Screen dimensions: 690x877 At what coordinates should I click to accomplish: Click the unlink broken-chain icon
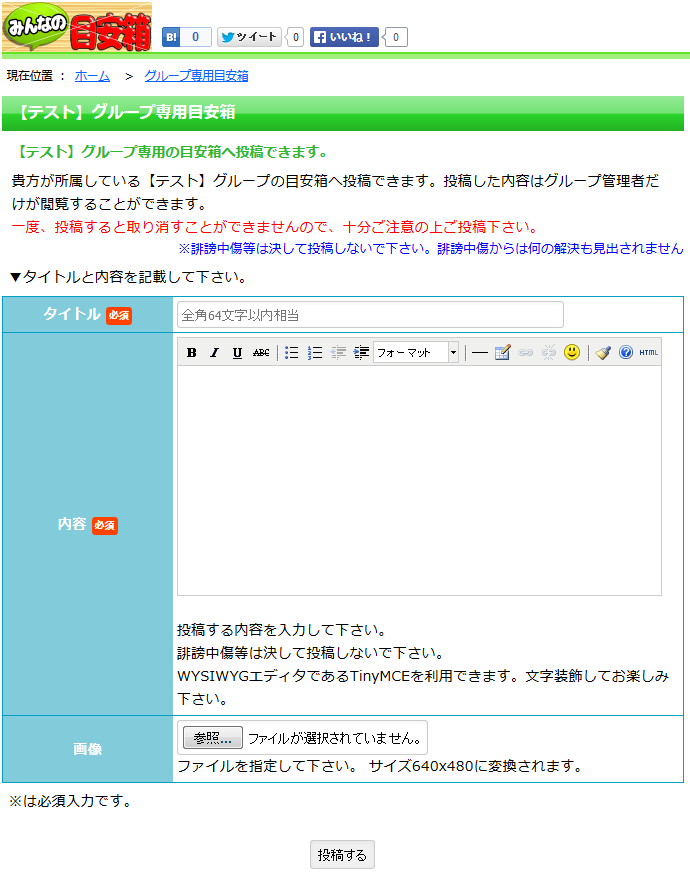(x=549, y=352)
